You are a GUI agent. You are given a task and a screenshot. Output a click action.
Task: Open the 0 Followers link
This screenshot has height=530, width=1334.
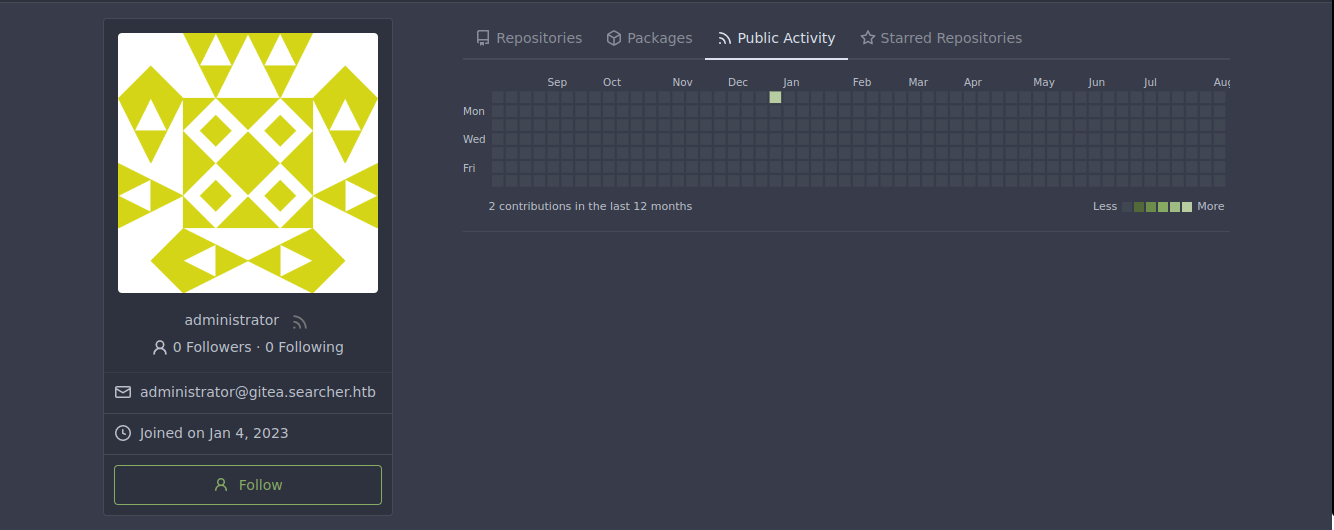click(212, 347)
